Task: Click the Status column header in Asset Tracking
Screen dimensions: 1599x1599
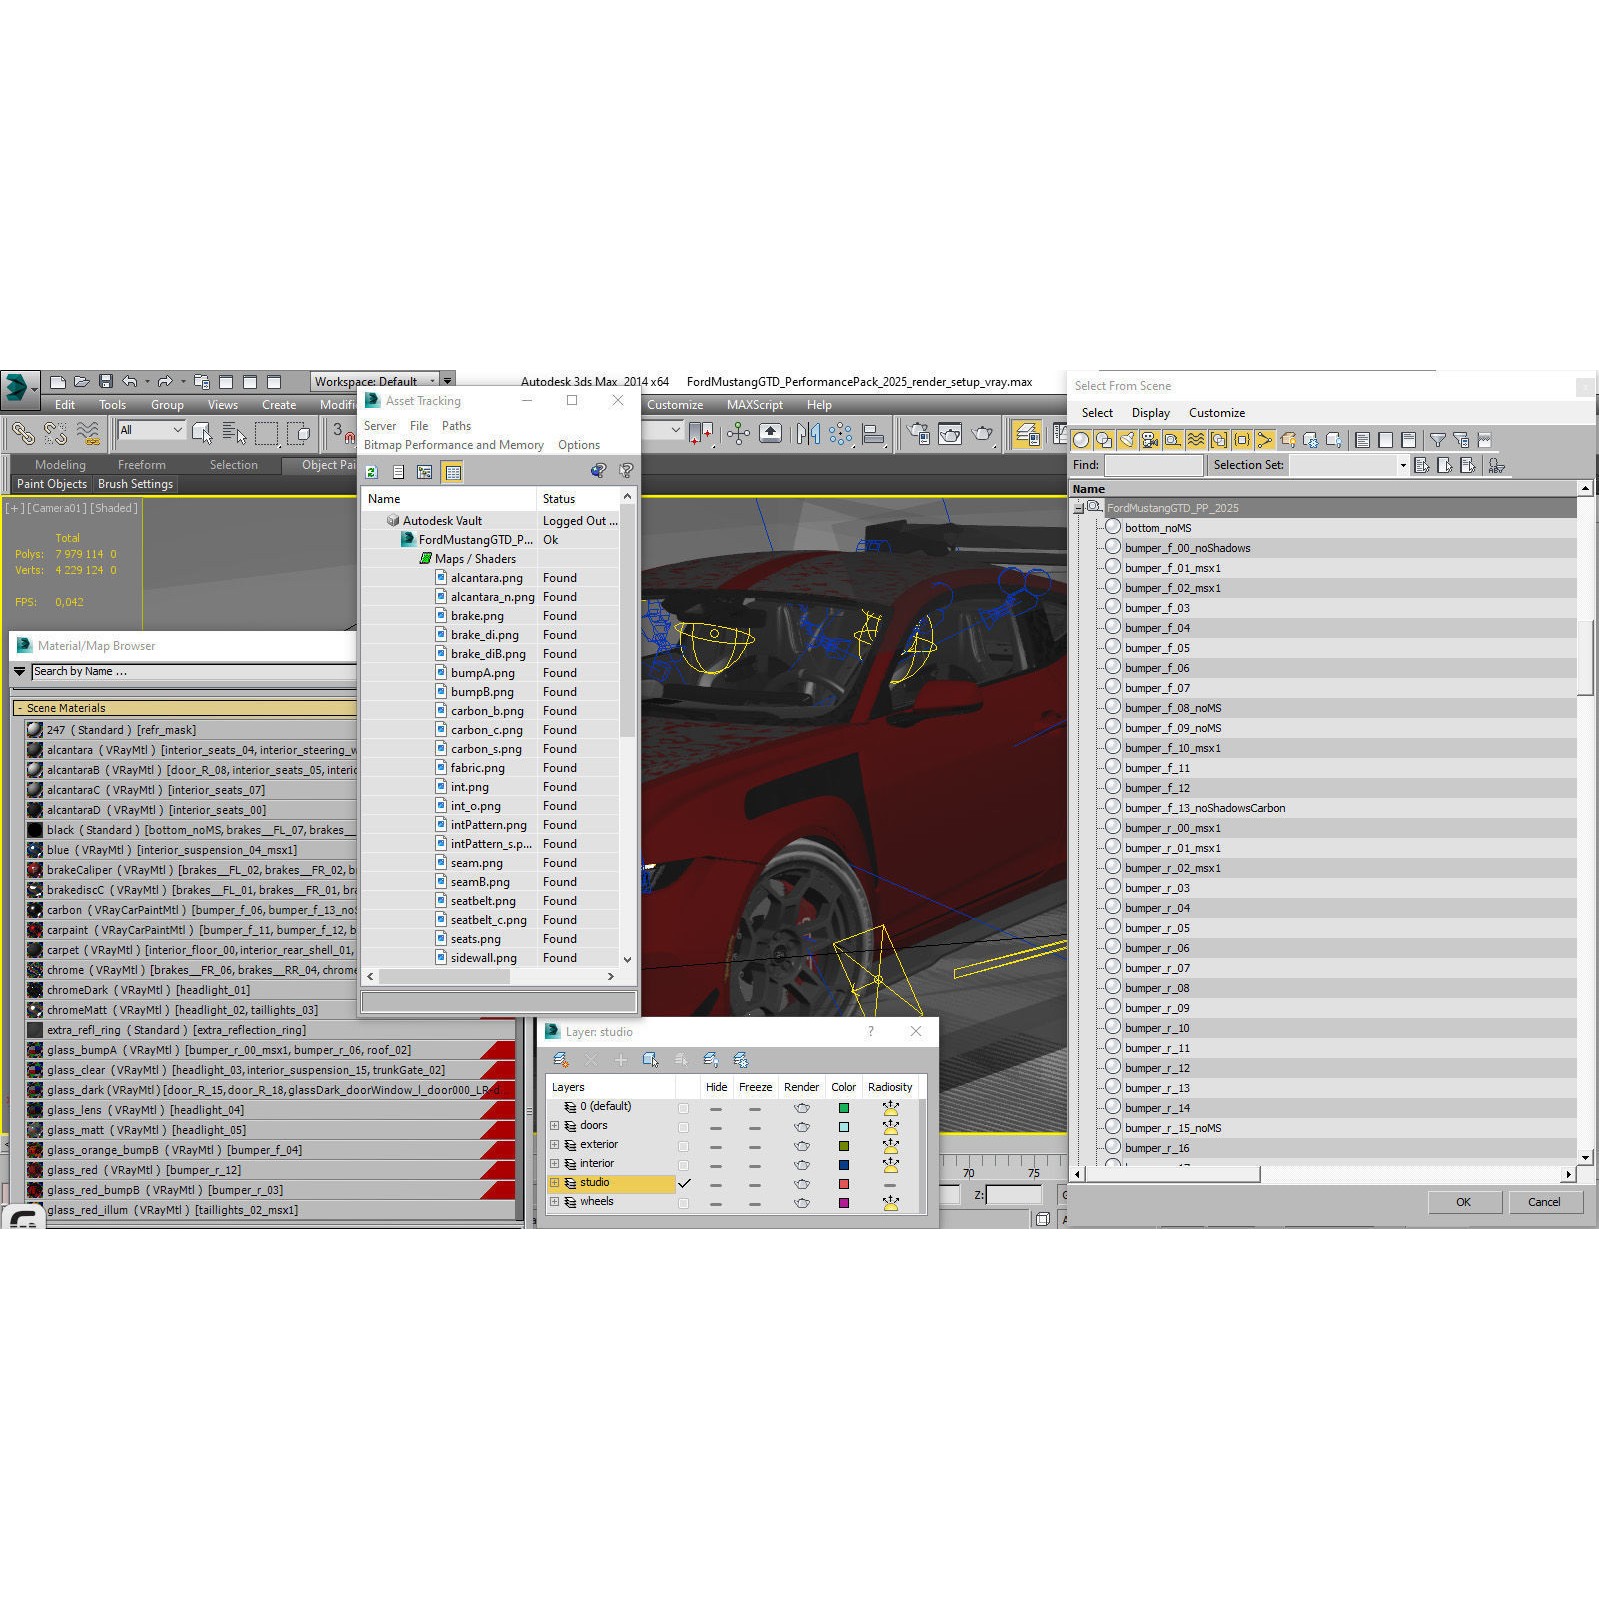Action: [x=578, y=499]
